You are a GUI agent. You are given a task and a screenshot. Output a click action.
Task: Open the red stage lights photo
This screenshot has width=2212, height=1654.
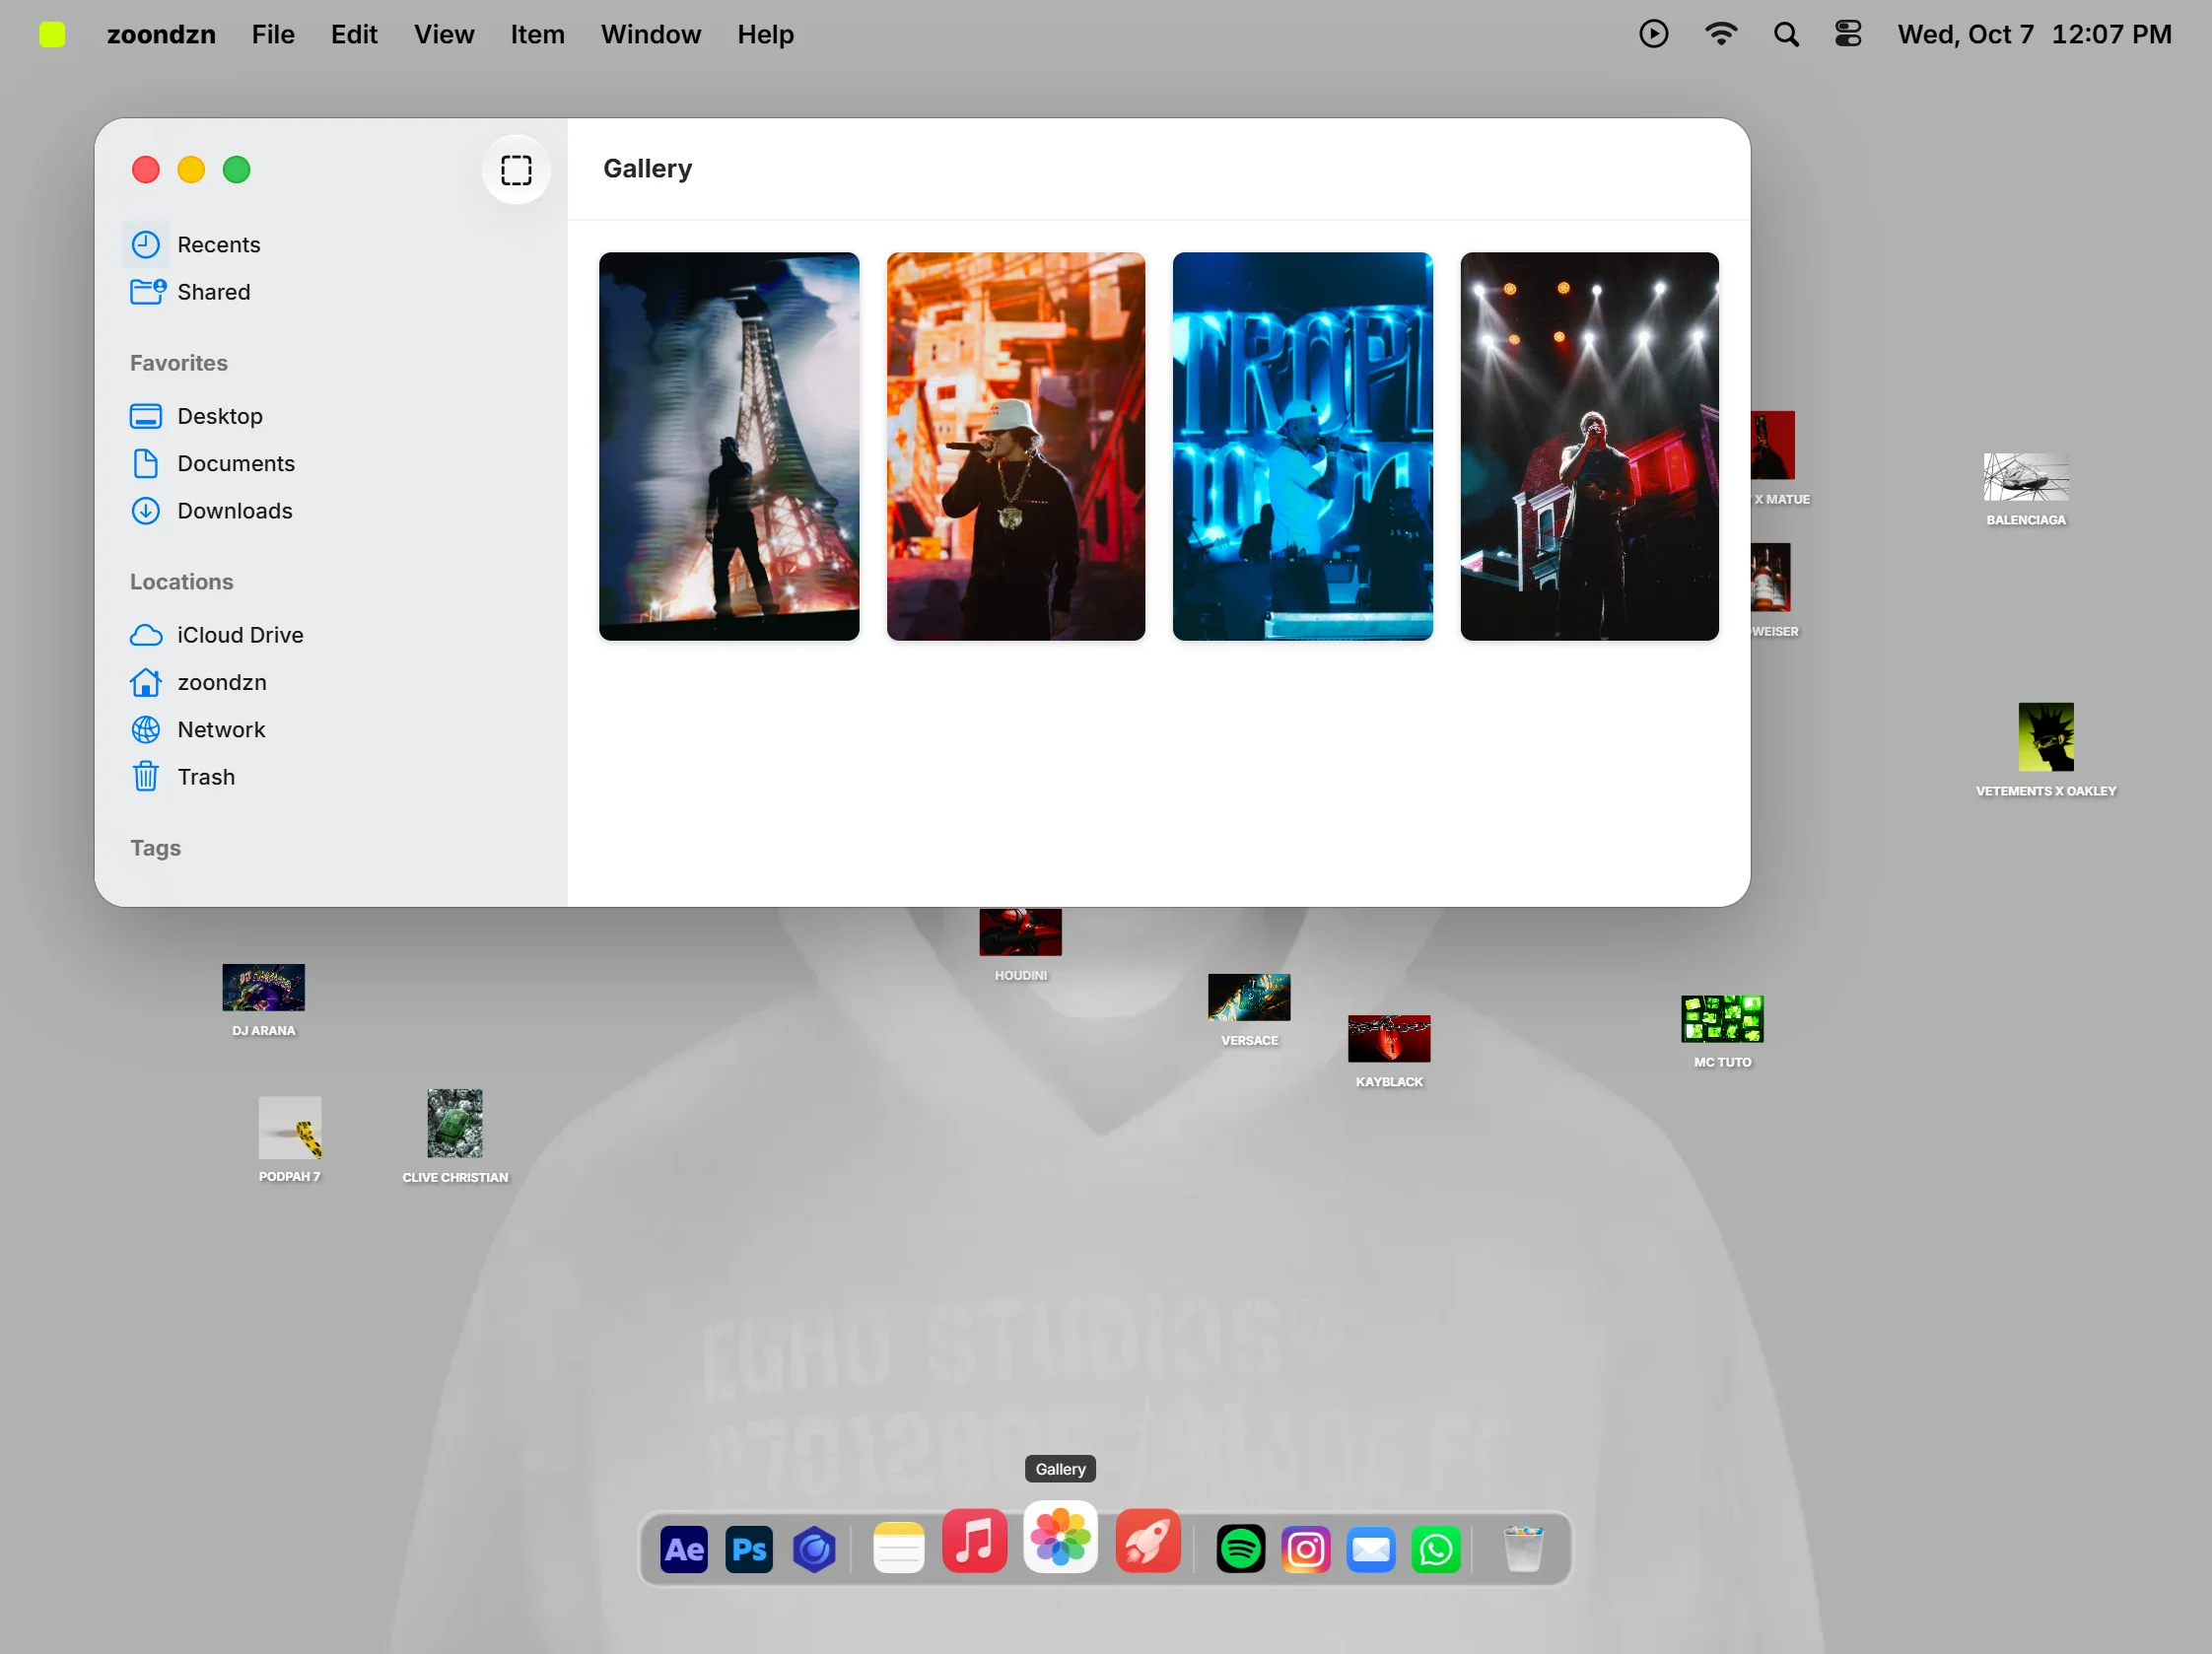[1589, 446]
